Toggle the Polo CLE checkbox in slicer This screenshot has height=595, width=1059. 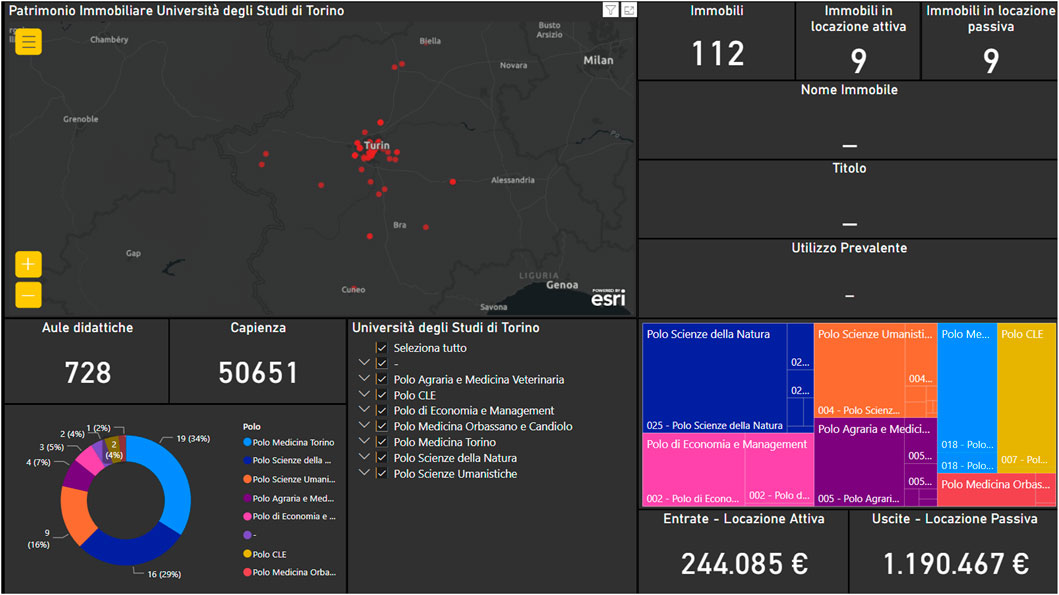click(x=382, y=395)
